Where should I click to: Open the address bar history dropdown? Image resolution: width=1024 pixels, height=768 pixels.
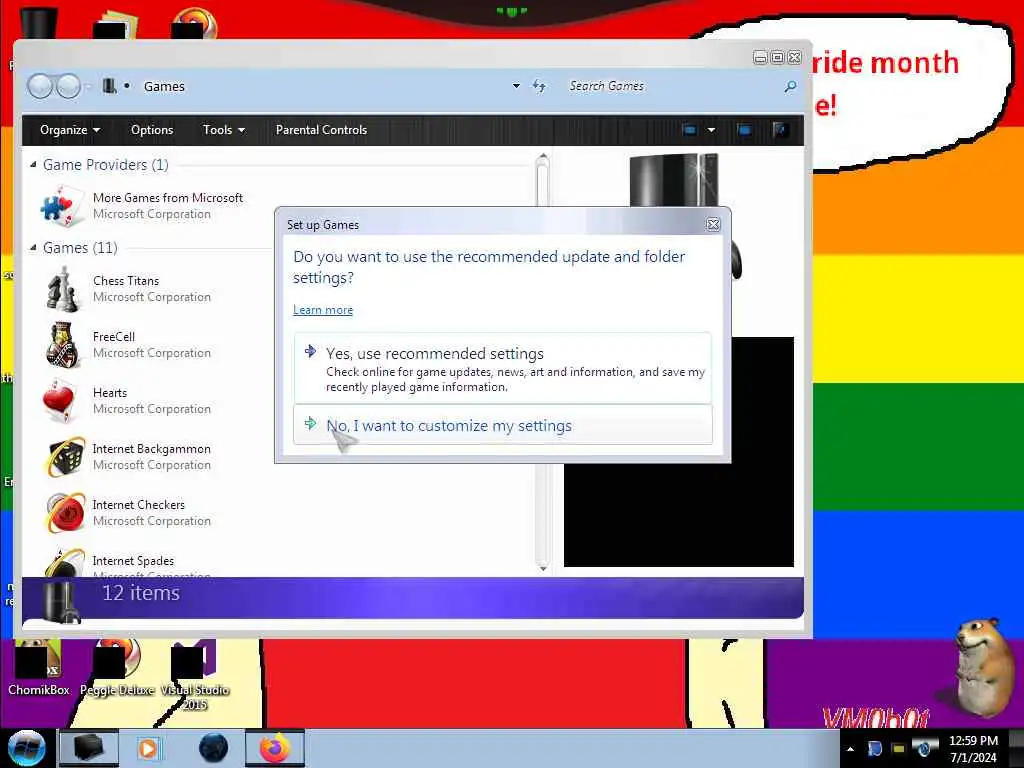pos(516,86)
